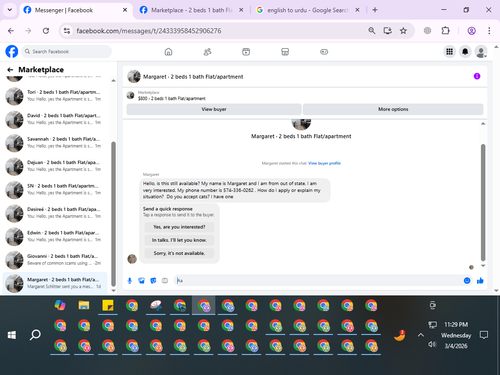View site information icon in address bar
Viewport: 500px width, 375px height.
tap(67, 31)
